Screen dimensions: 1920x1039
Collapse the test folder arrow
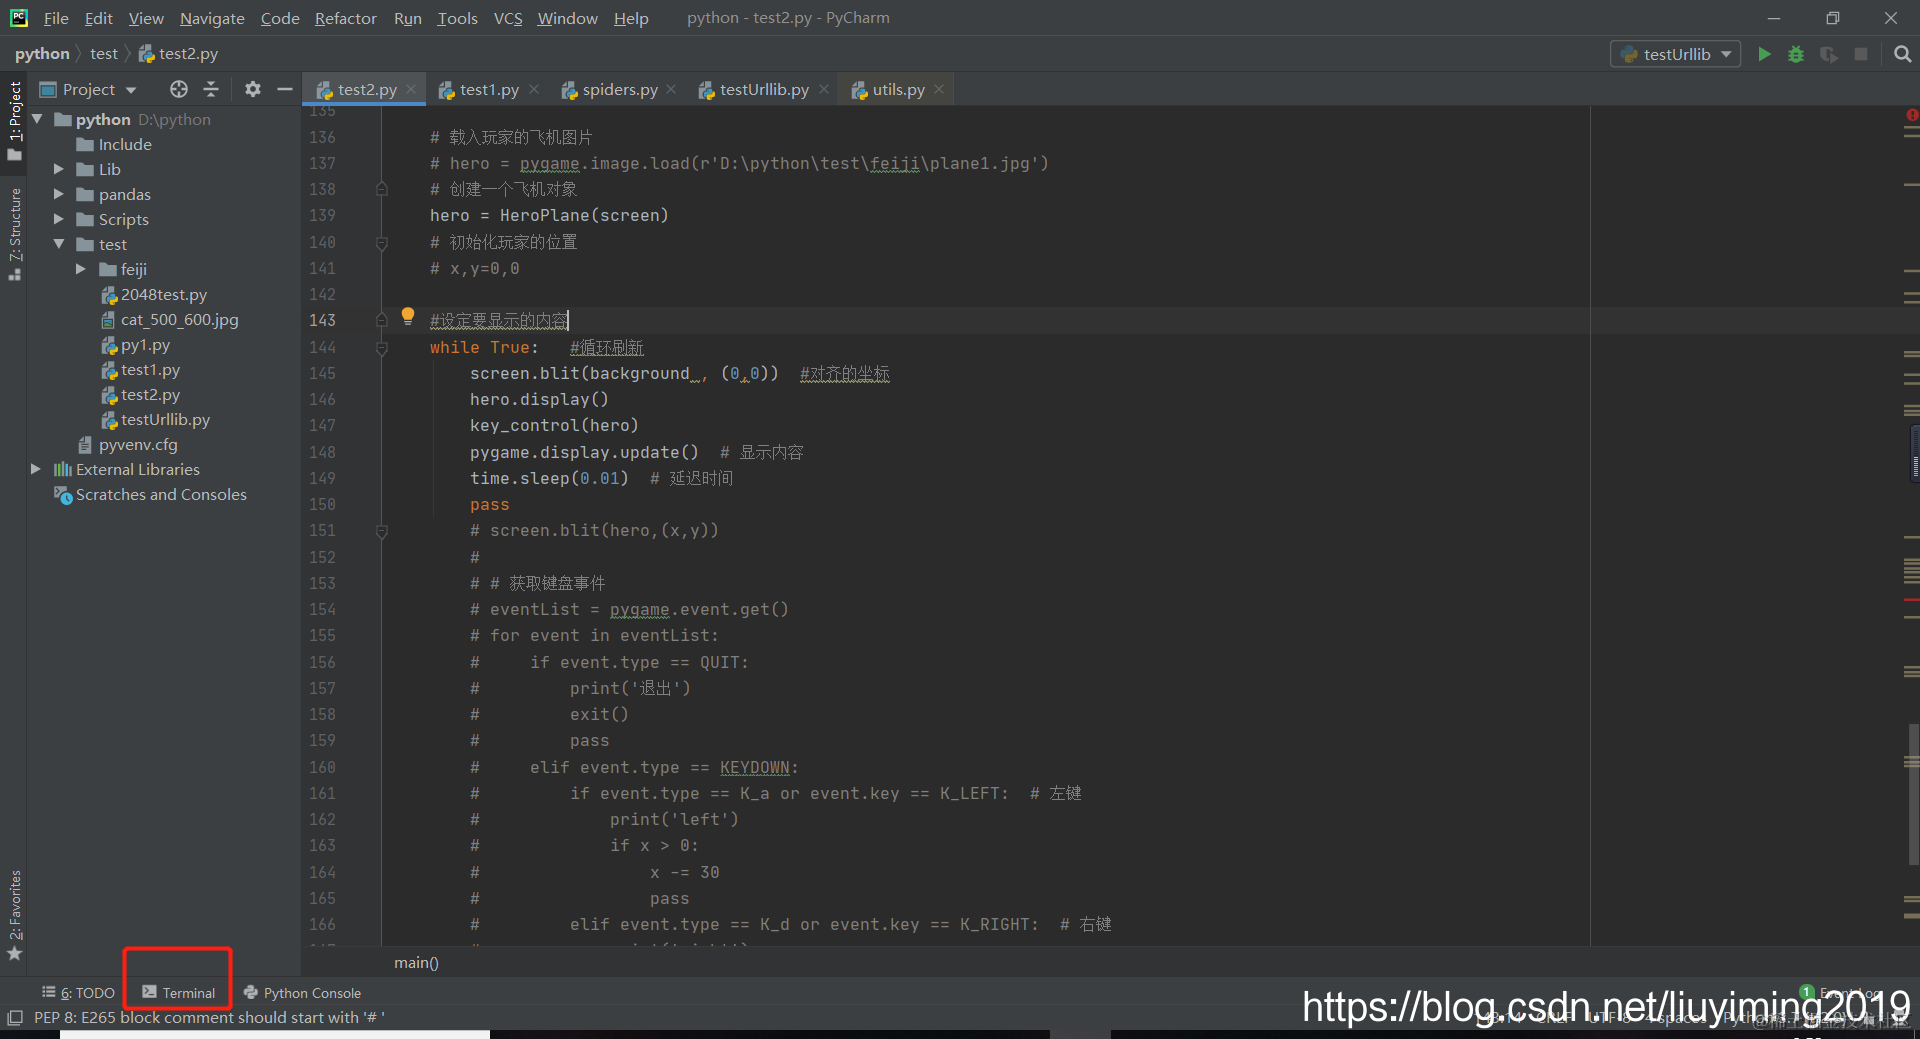click(x=59, y=244)
